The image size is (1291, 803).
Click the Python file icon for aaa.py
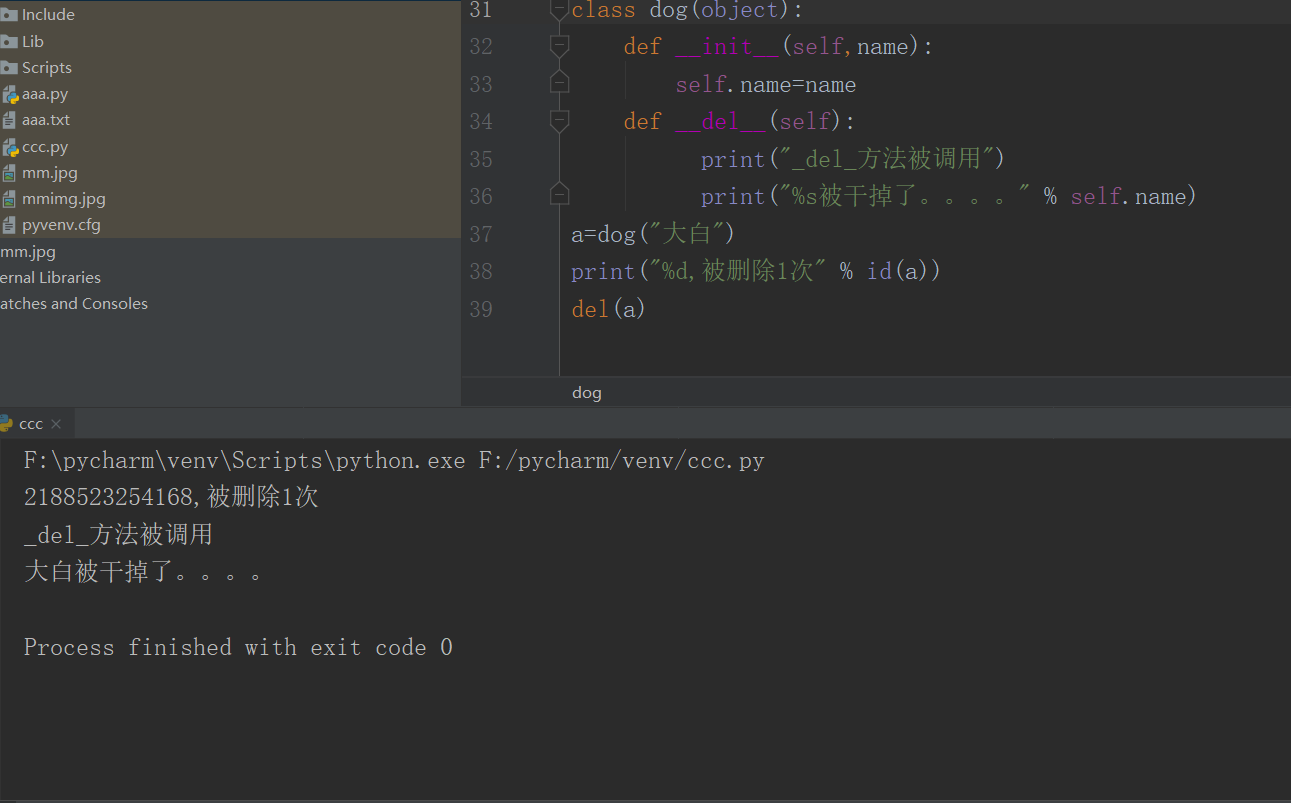coord(10,95)
